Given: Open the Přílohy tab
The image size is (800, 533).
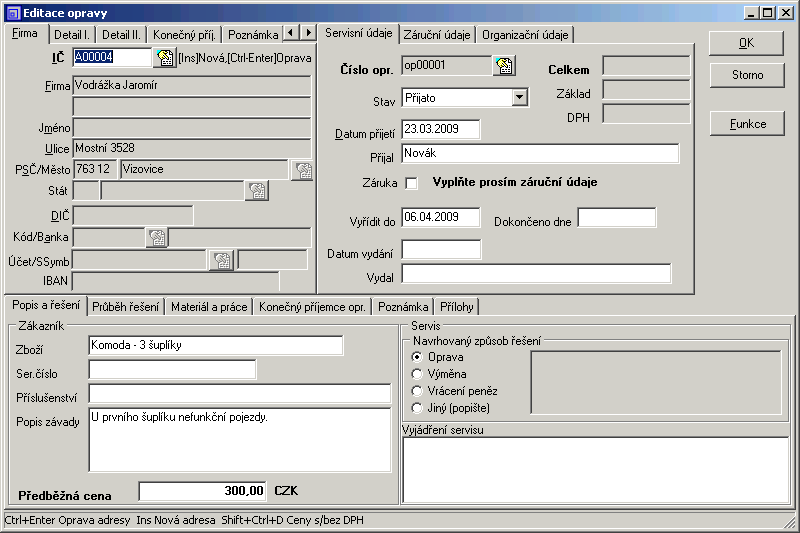Looking at the screenshot, I should 457,307.
